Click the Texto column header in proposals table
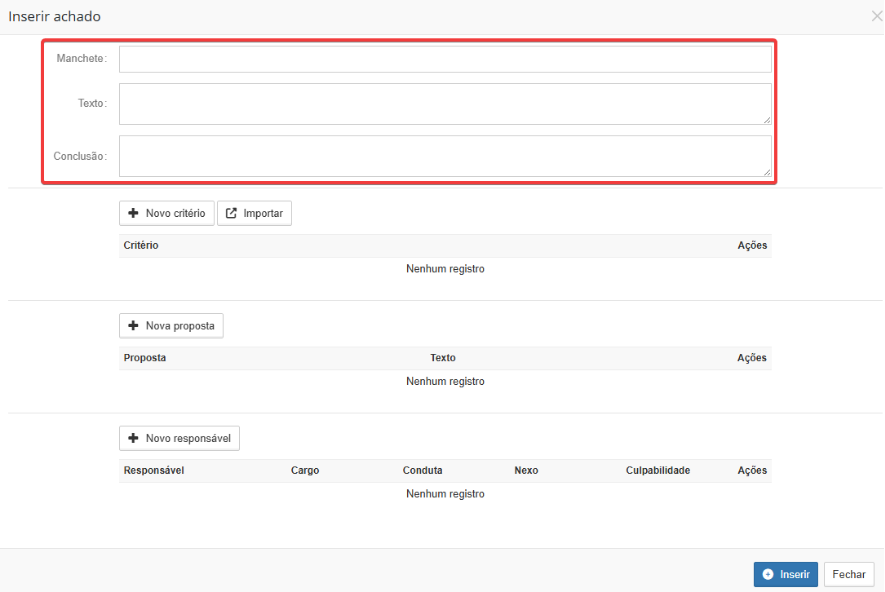The height and width of the screenshot is (592, 885). (442, 357)
